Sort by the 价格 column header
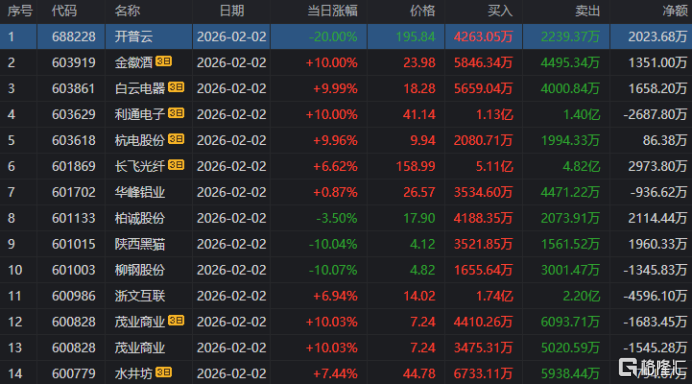The height and width of the screenshot is (384, 693). 423,11
